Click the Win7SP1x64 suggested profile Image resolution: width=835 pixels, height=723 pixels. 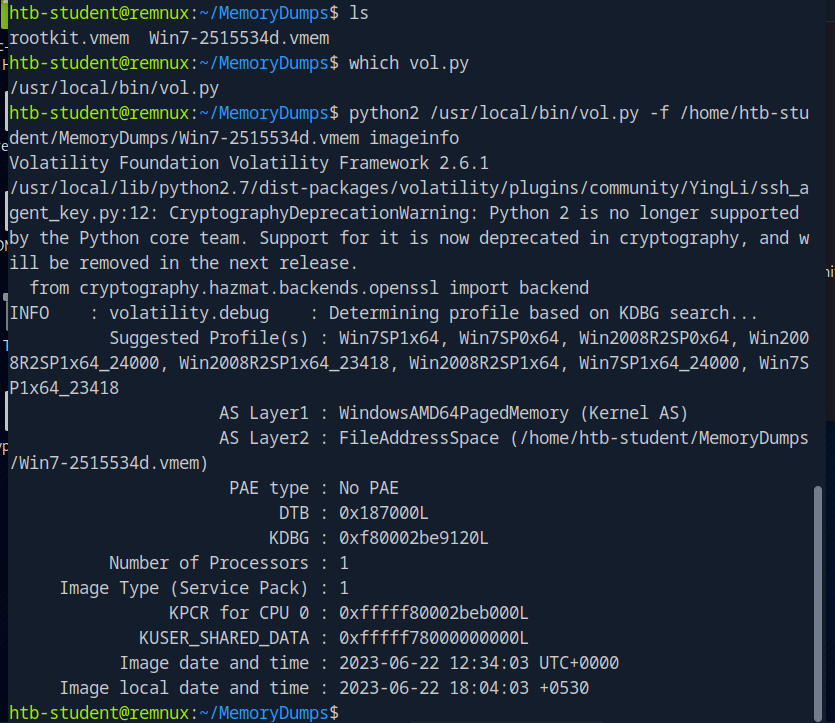(389, 338)
